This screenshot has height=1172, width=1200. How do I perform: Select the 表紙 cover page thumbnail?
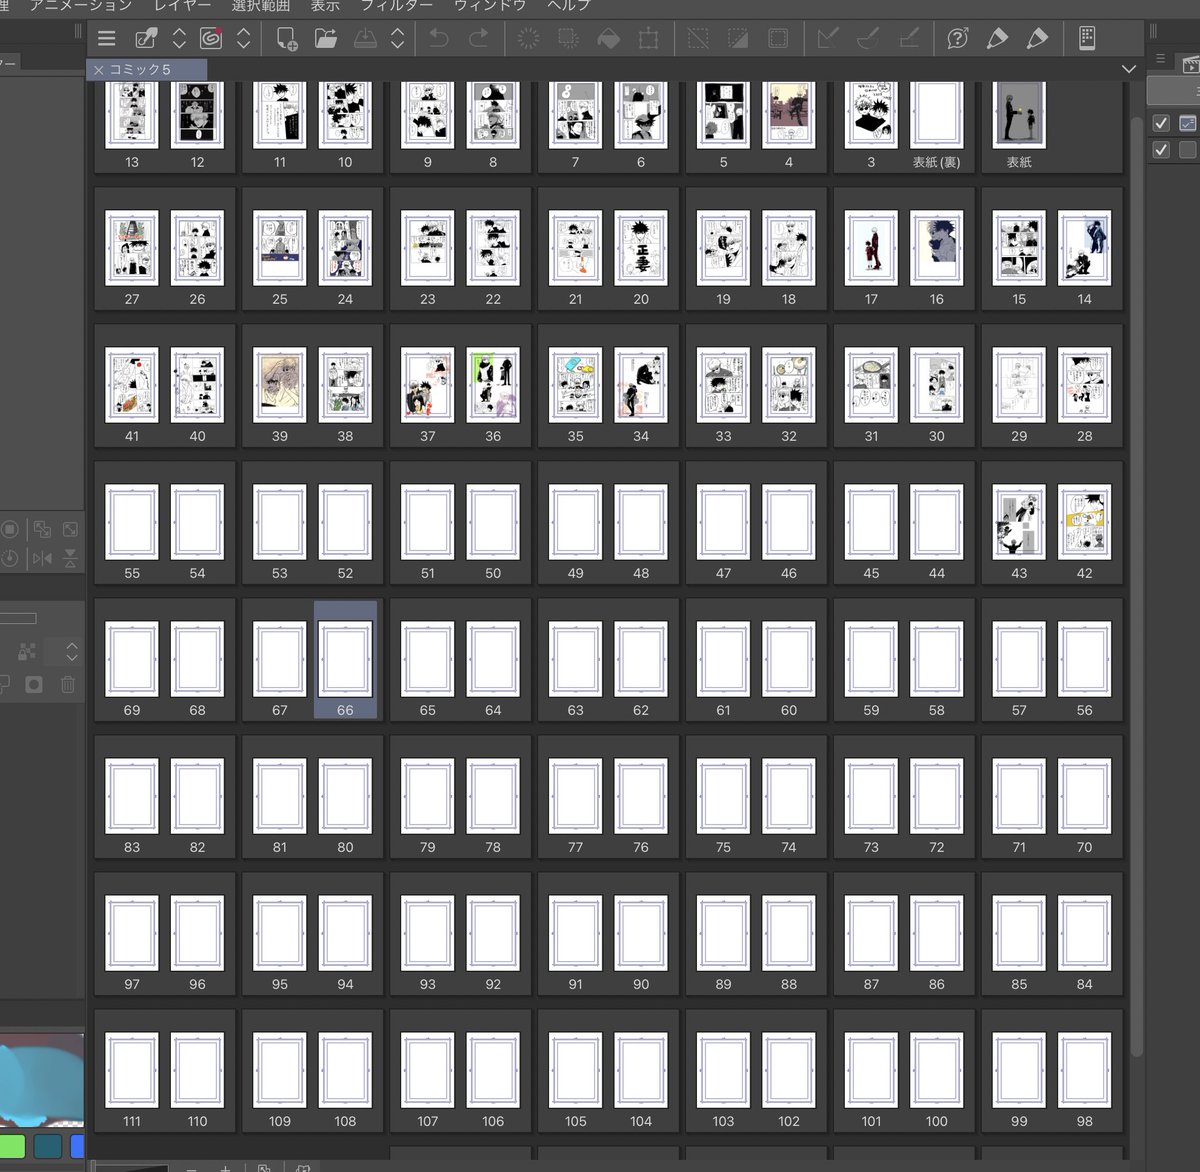pyautogui.click(x=1019, y=116)
